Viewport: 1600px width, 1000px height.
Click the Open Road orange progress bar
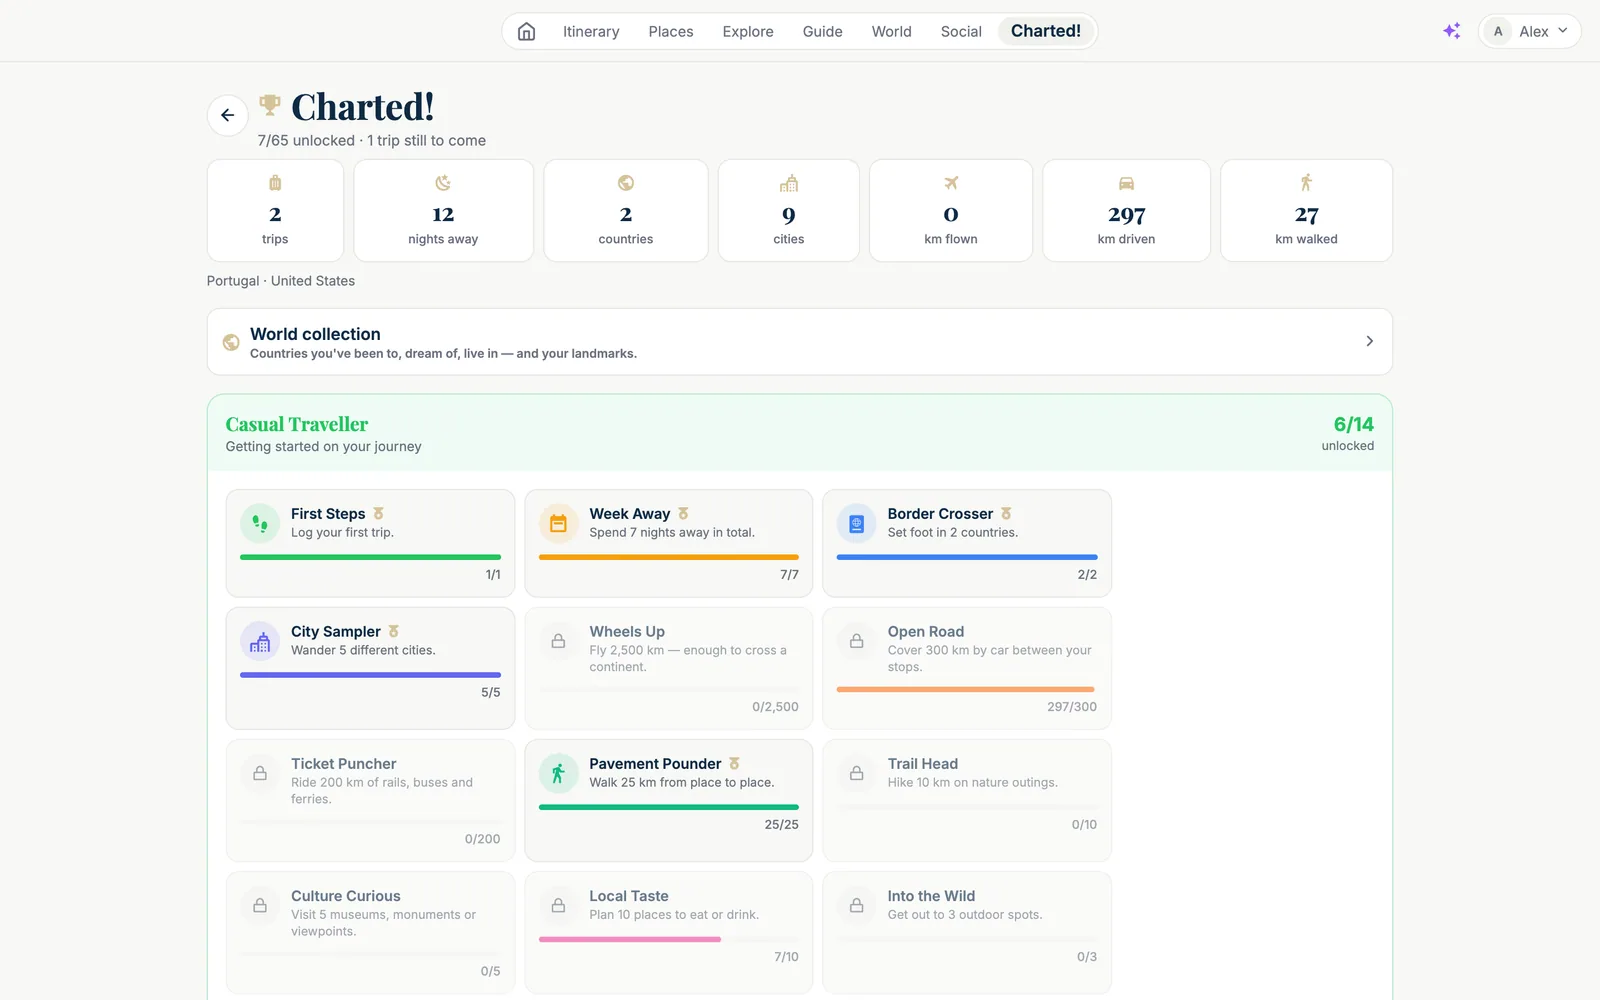tap(965, 689)
